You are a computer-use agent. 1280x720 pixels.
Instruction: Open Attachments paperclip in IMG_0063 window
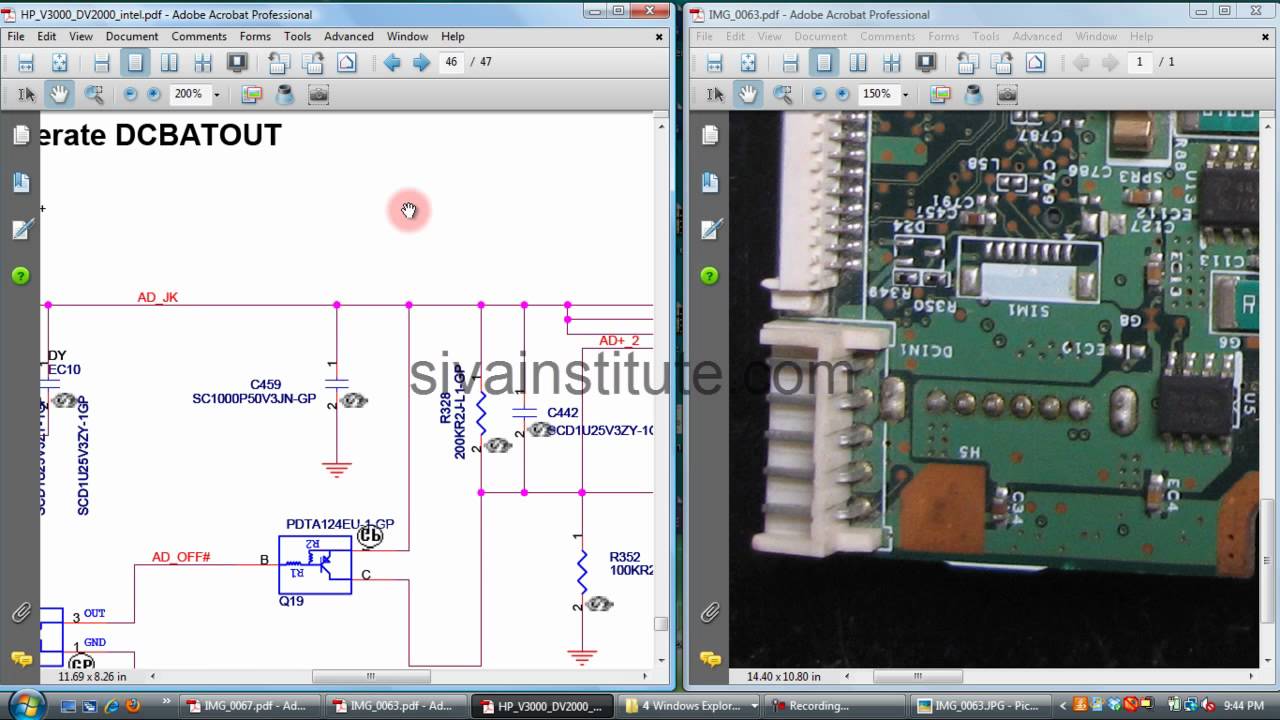coord(710,612)
